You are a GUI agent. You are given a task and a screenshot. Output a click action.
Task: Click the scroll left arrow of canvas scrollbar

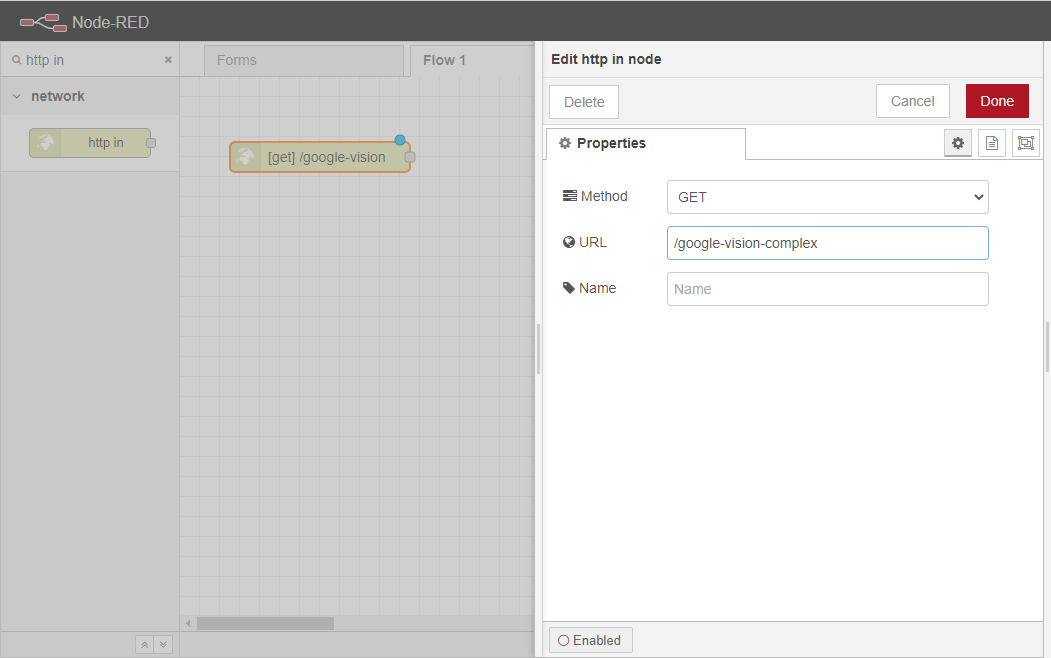[188, 624]
